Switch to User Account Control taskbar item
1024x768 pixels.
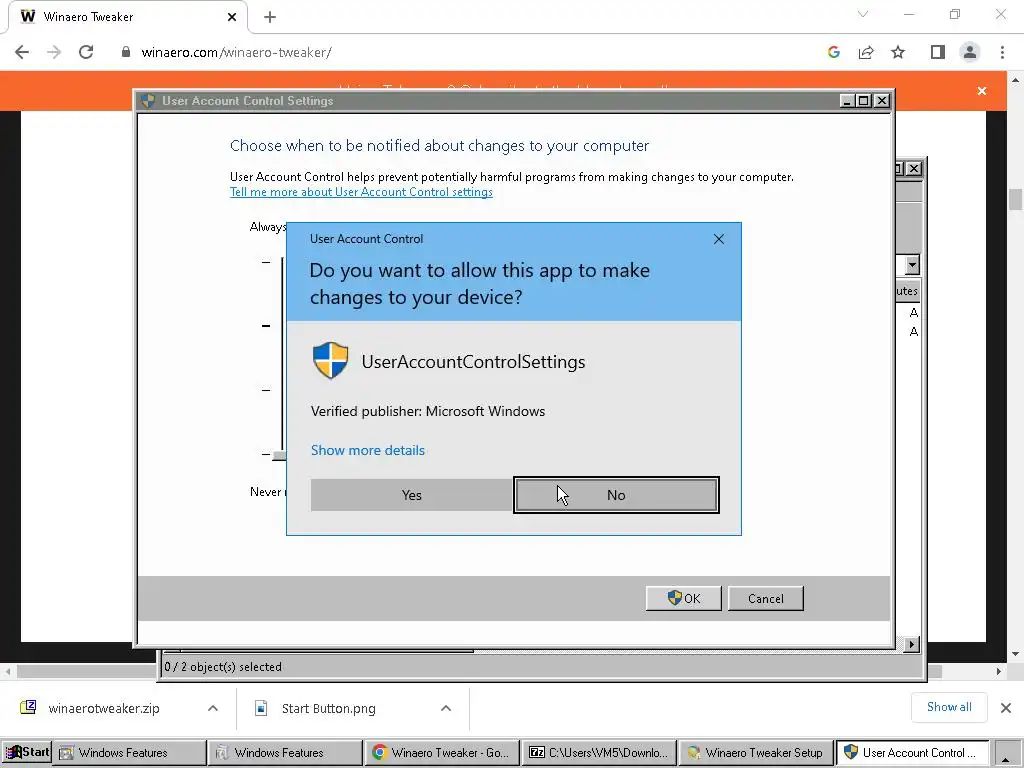(912, 752)
